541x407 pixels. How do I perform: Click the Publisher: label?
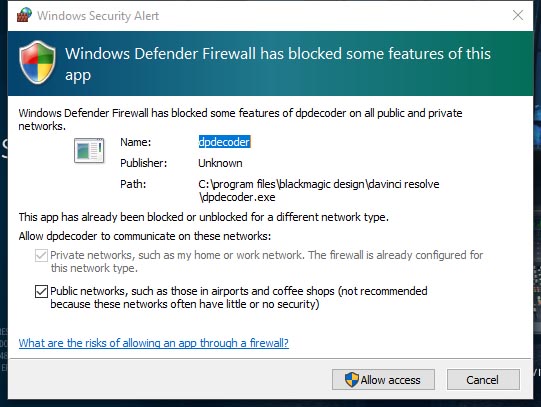[144, 163]
